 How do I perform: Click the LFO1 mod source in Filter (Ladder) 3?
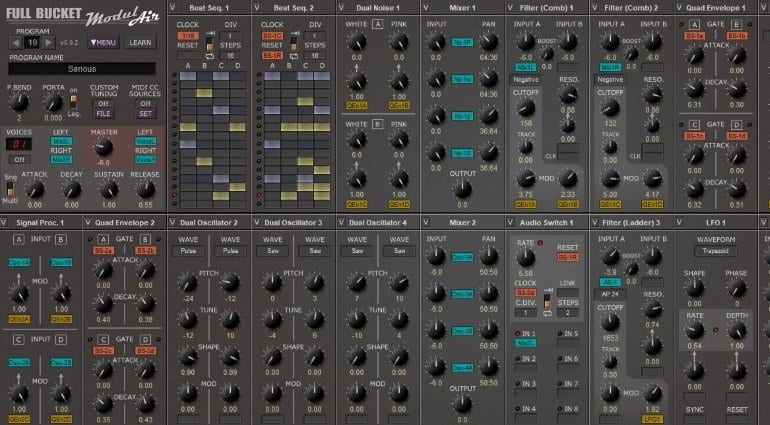click(653, 420)
